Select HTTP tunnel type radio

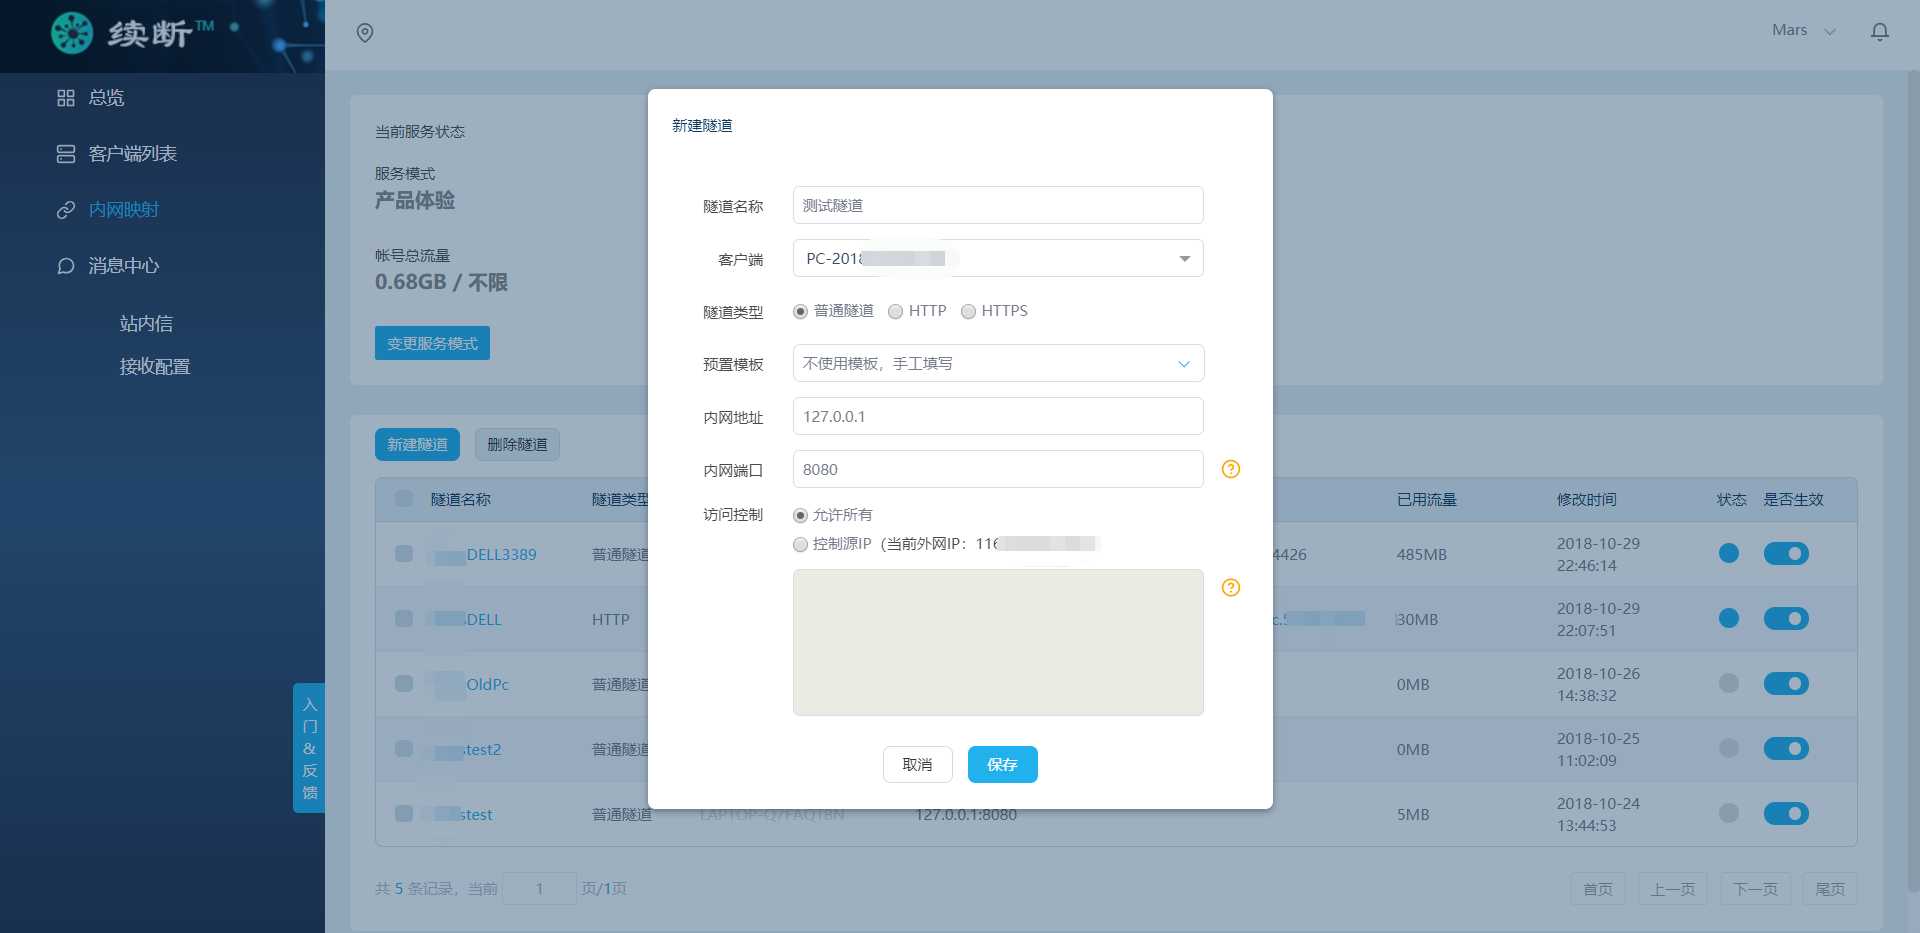(x=895, y=312)
